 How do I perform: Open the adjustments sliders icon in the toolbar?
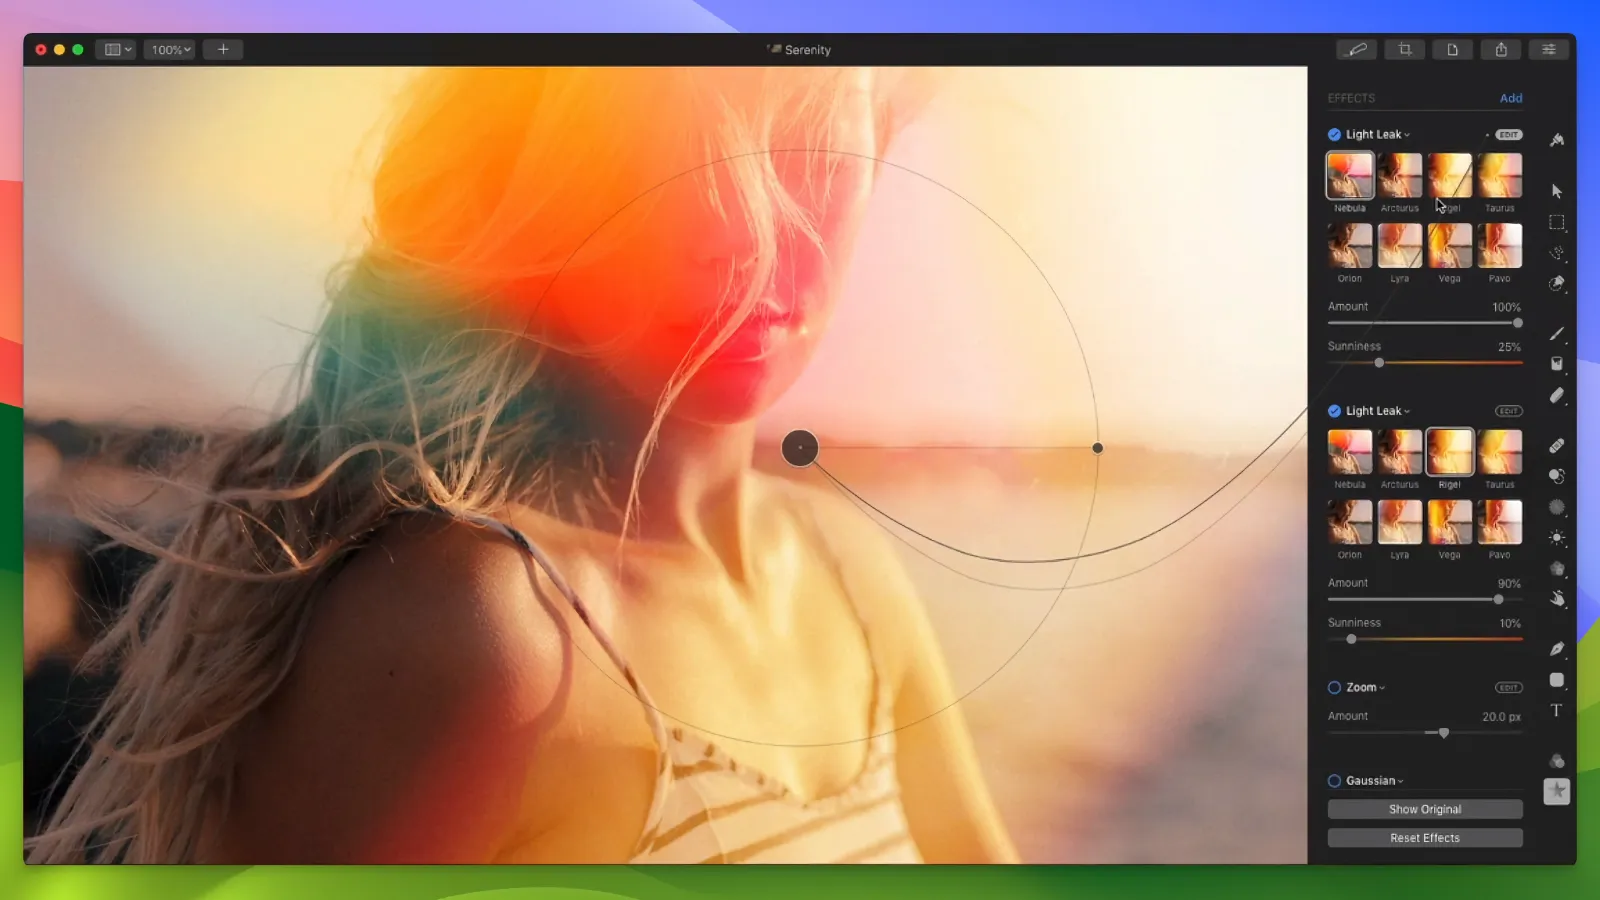1548,49
